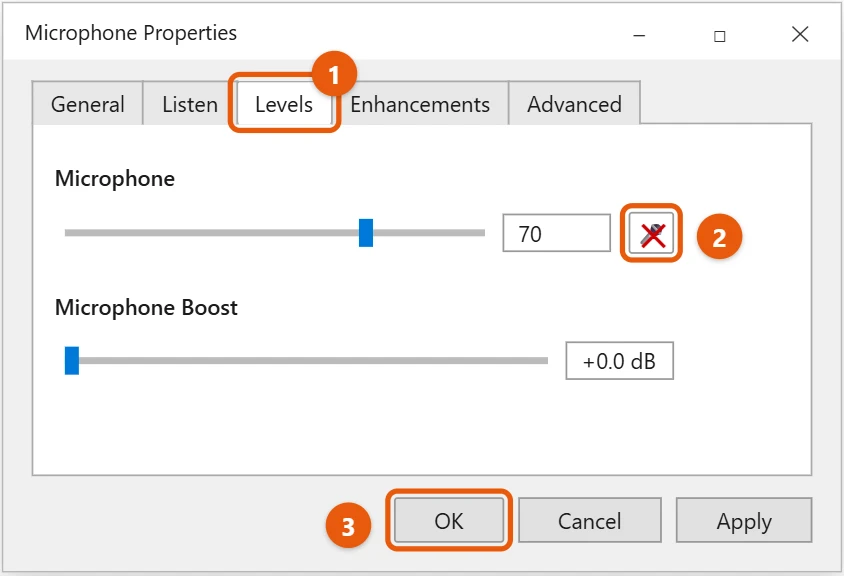Image resolution: width=844 pixels, height=576 pixels.
Task: Click the Cancel button
Action: (589, 521)
